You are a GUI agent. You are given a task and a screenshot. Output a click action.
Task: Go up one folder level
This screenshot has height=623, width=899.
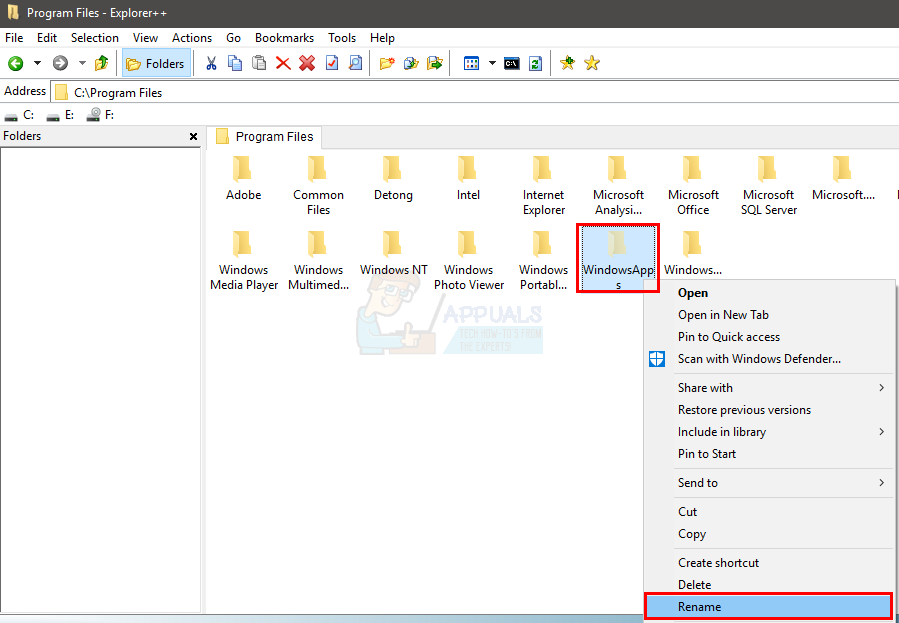pos(101,63)
